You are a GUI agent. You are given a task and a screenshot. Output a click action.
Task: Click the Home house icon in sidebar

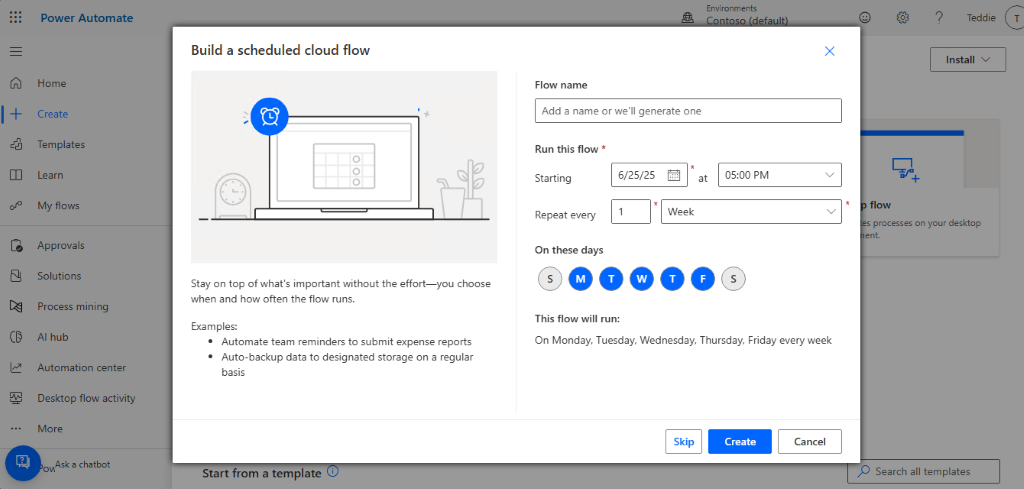pos(16,84)
